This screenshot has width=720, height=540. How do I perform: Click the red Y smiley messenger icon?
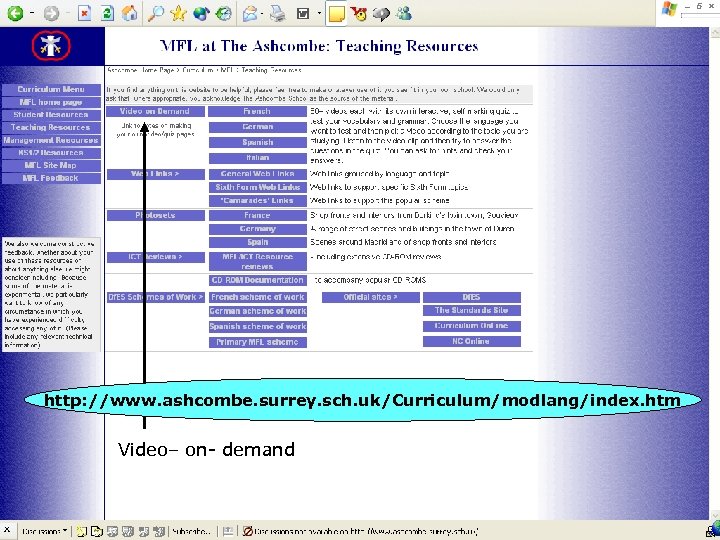point(359,13)
